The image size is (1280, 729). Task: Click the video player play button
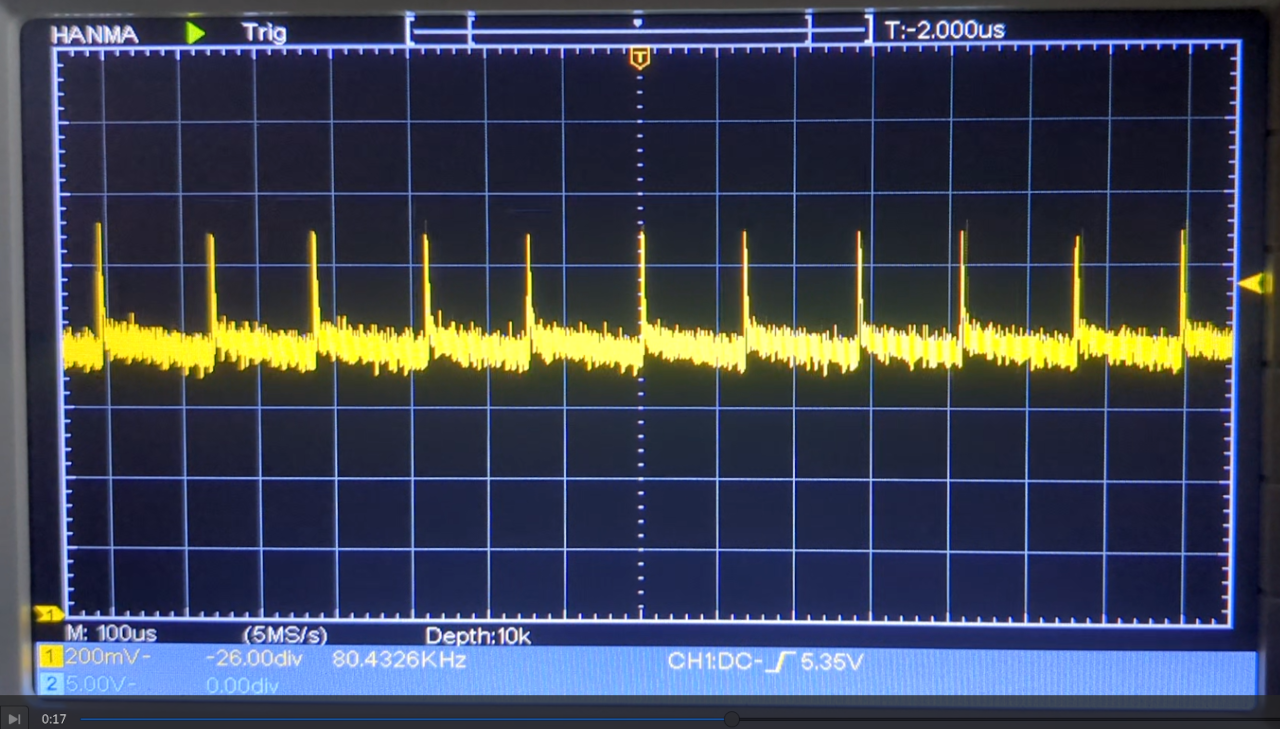(x=14, y=719)
